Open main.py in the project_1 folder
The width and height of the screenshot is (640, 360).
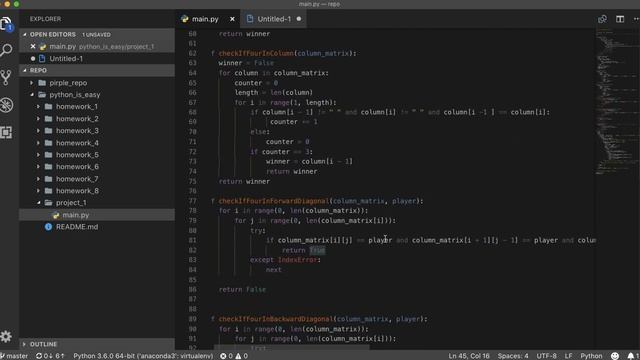[x=97, y=215]
